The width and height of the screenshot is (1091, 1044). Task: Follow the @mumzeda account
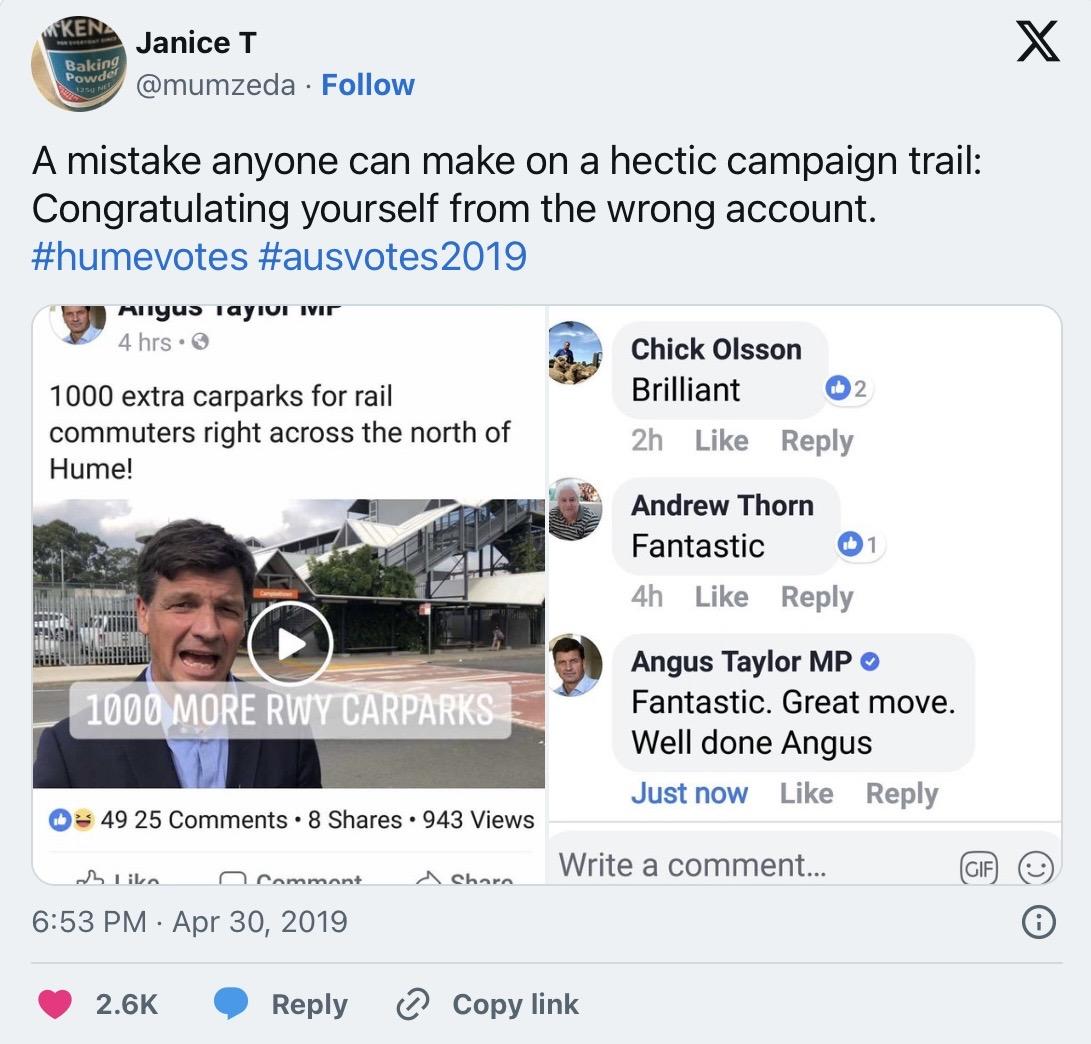(x=368, y=85)
